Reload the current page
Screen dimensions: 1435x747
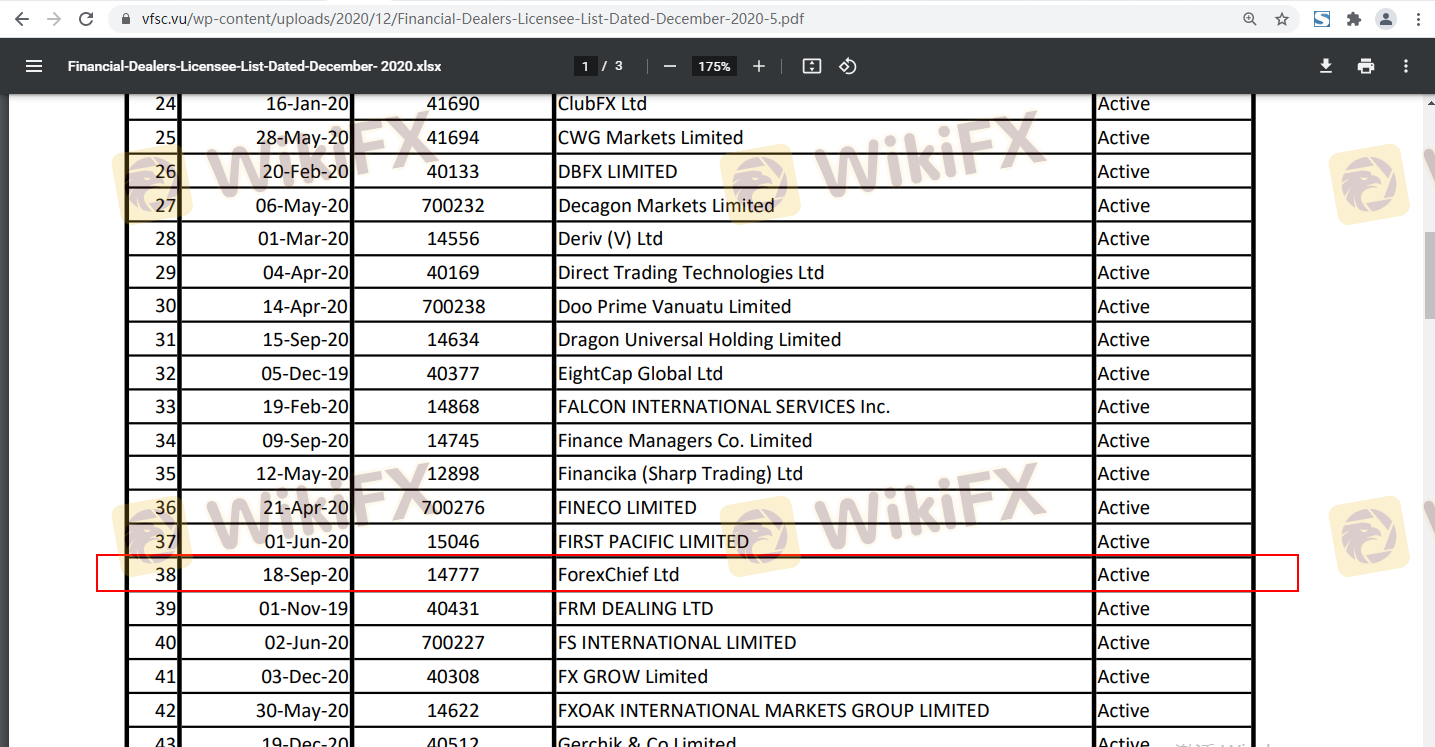tap(86, 19)
